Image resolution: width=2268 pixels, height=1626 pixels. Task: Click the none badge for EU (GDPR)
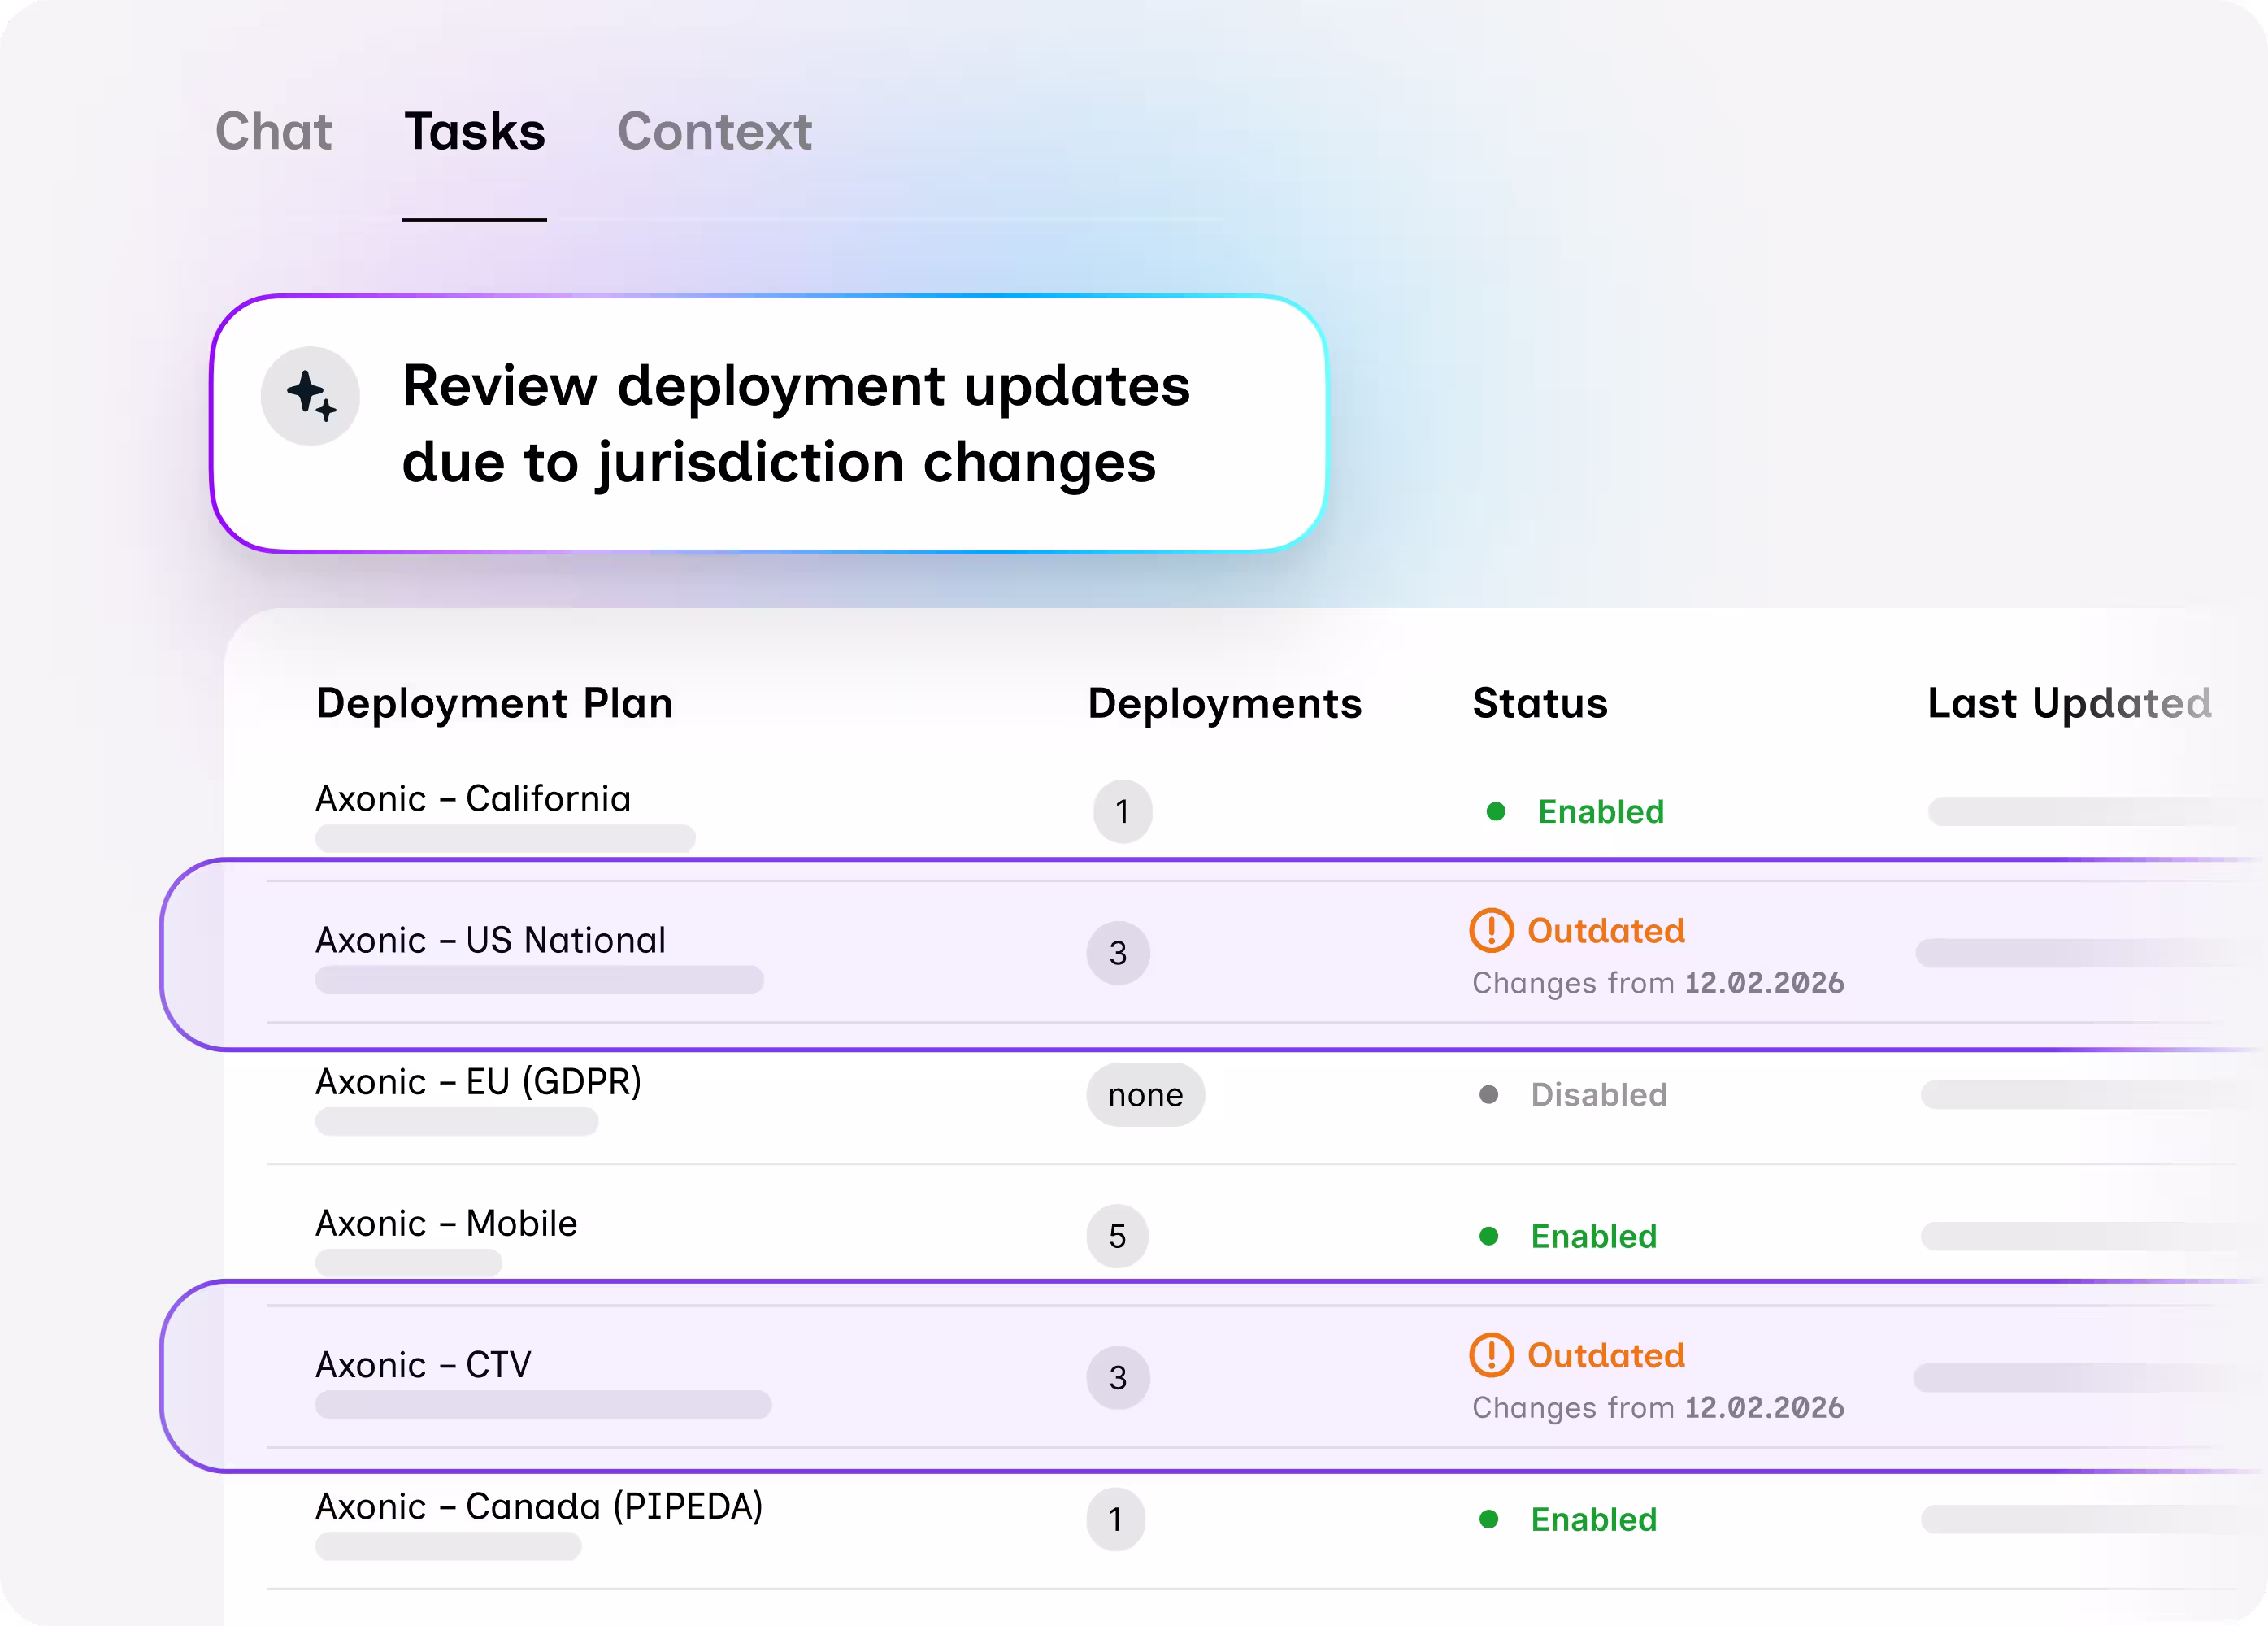1145,1095
